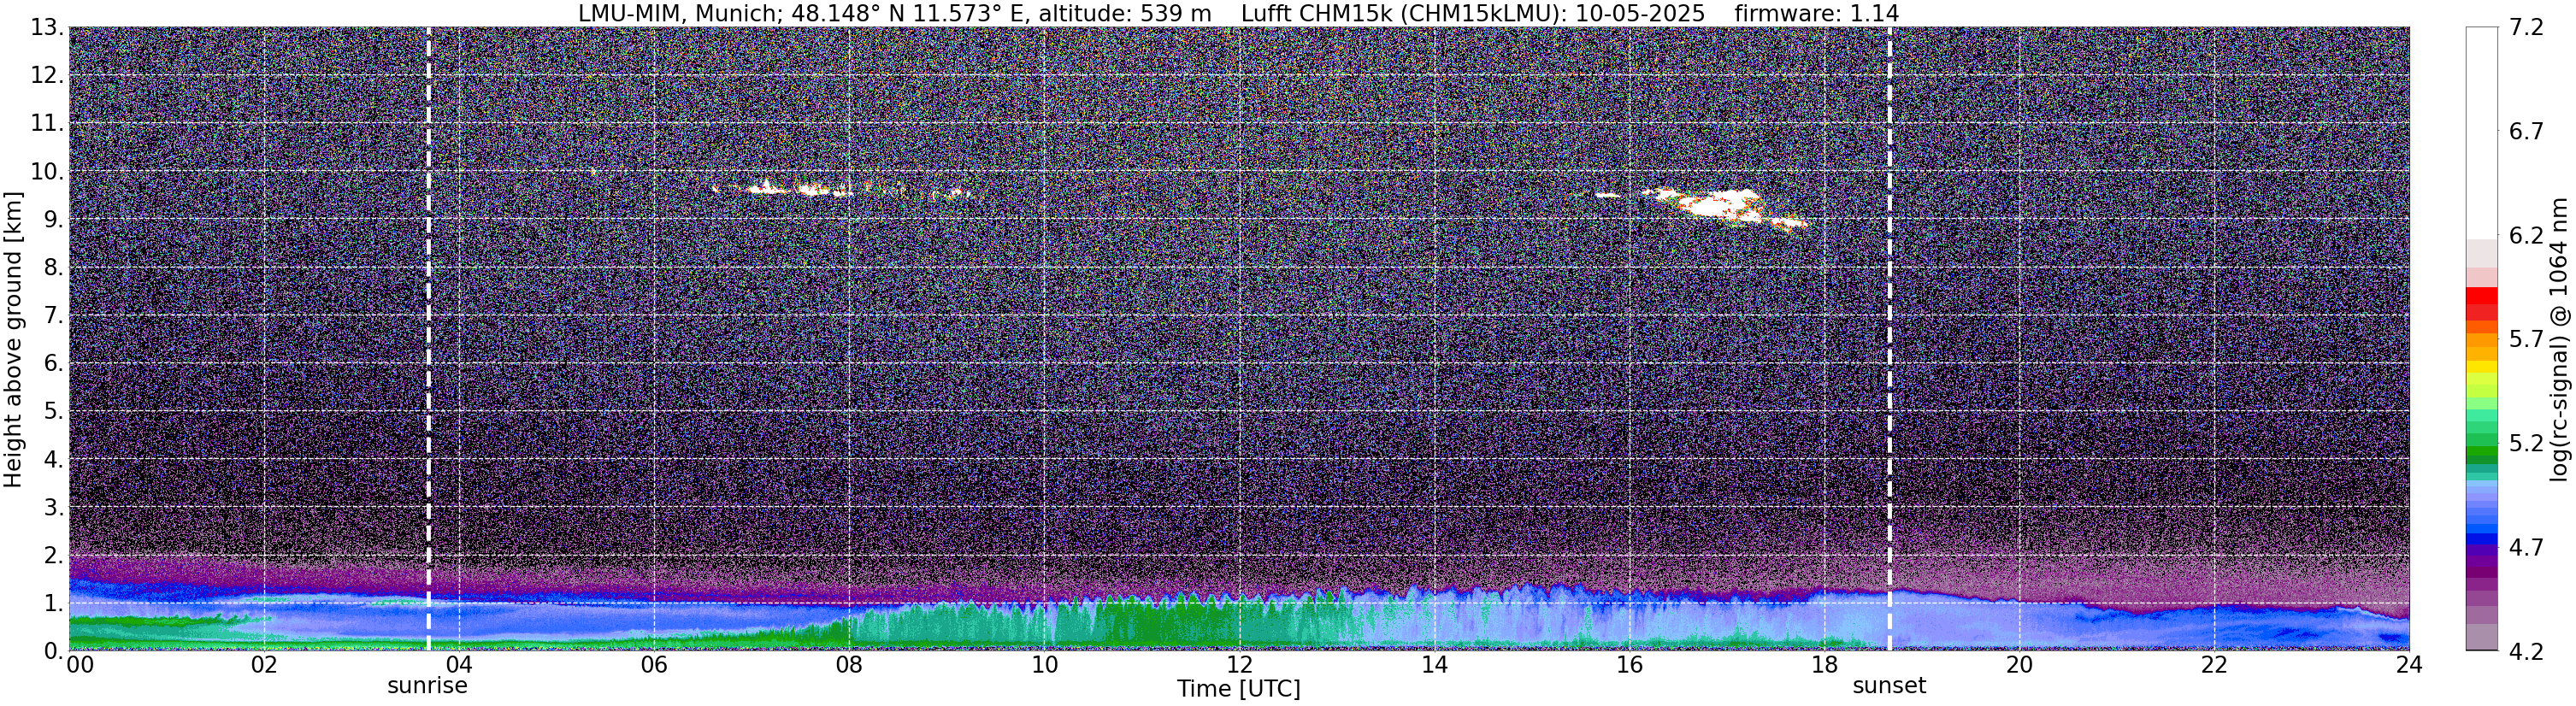
Task: Click the time axis tick '24'
Action: [x=2409, y=665]
